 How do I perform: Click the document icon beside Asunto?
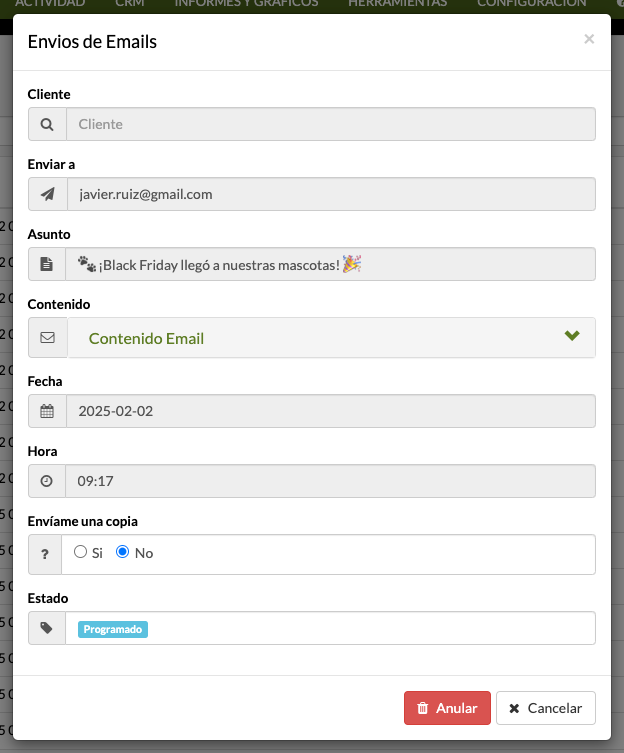pyautogui.click(x=47, y=264)
